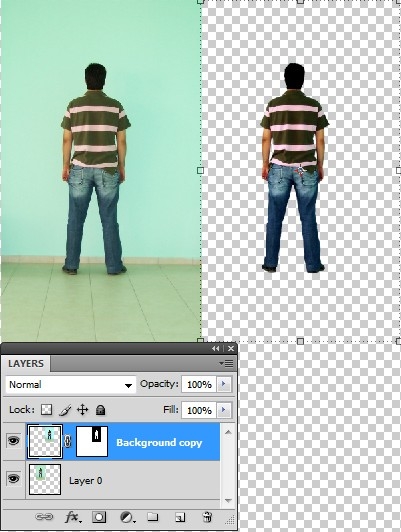The width and height of the screenshot is (401, 532).
Task: Hide Layer 0
Action: point(14,479)
